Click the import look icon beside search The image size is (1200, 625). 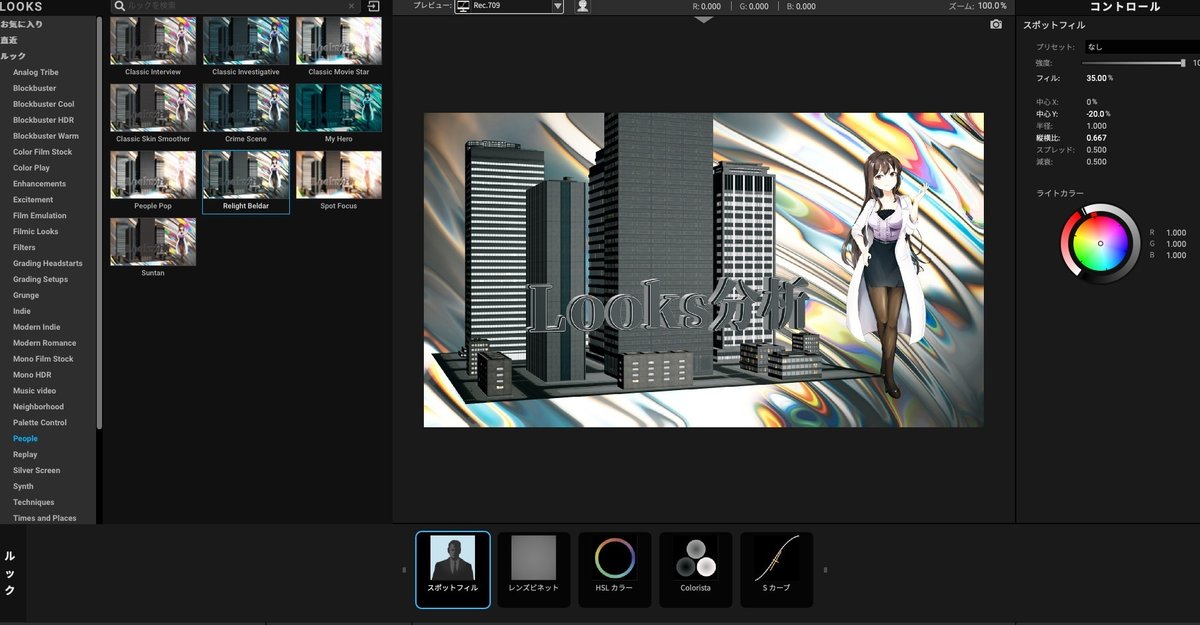point(373,6)
